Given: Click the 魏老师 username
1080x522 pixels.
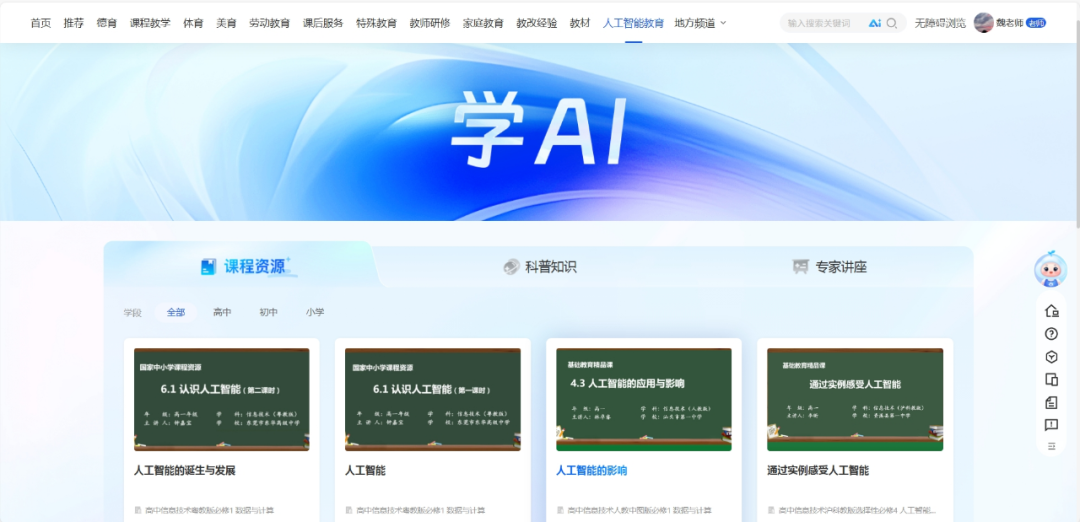Looking at the screenshot, I should 1010,23.
